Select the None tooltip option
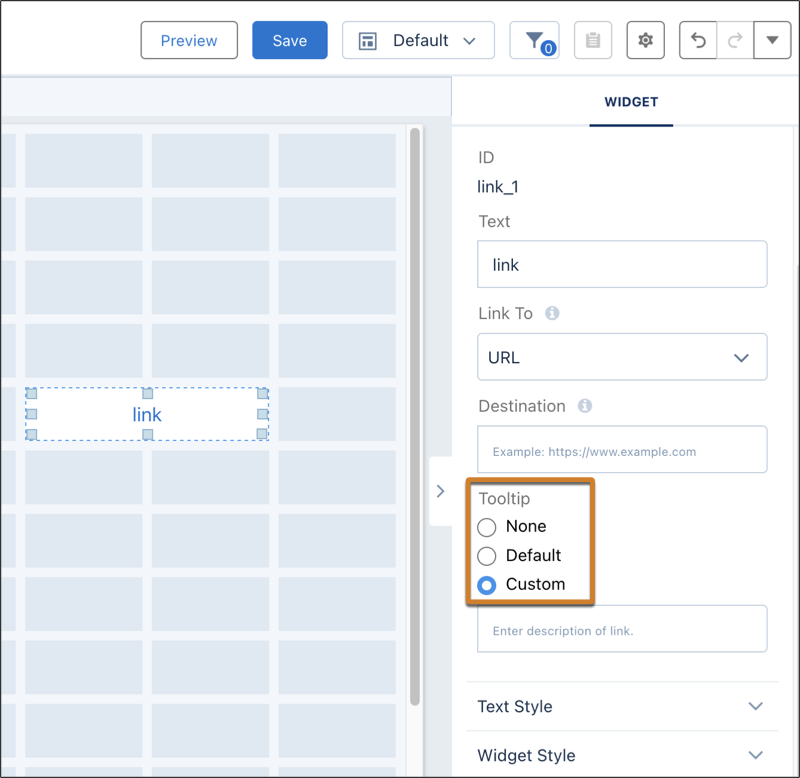 [x=487, y=527]
